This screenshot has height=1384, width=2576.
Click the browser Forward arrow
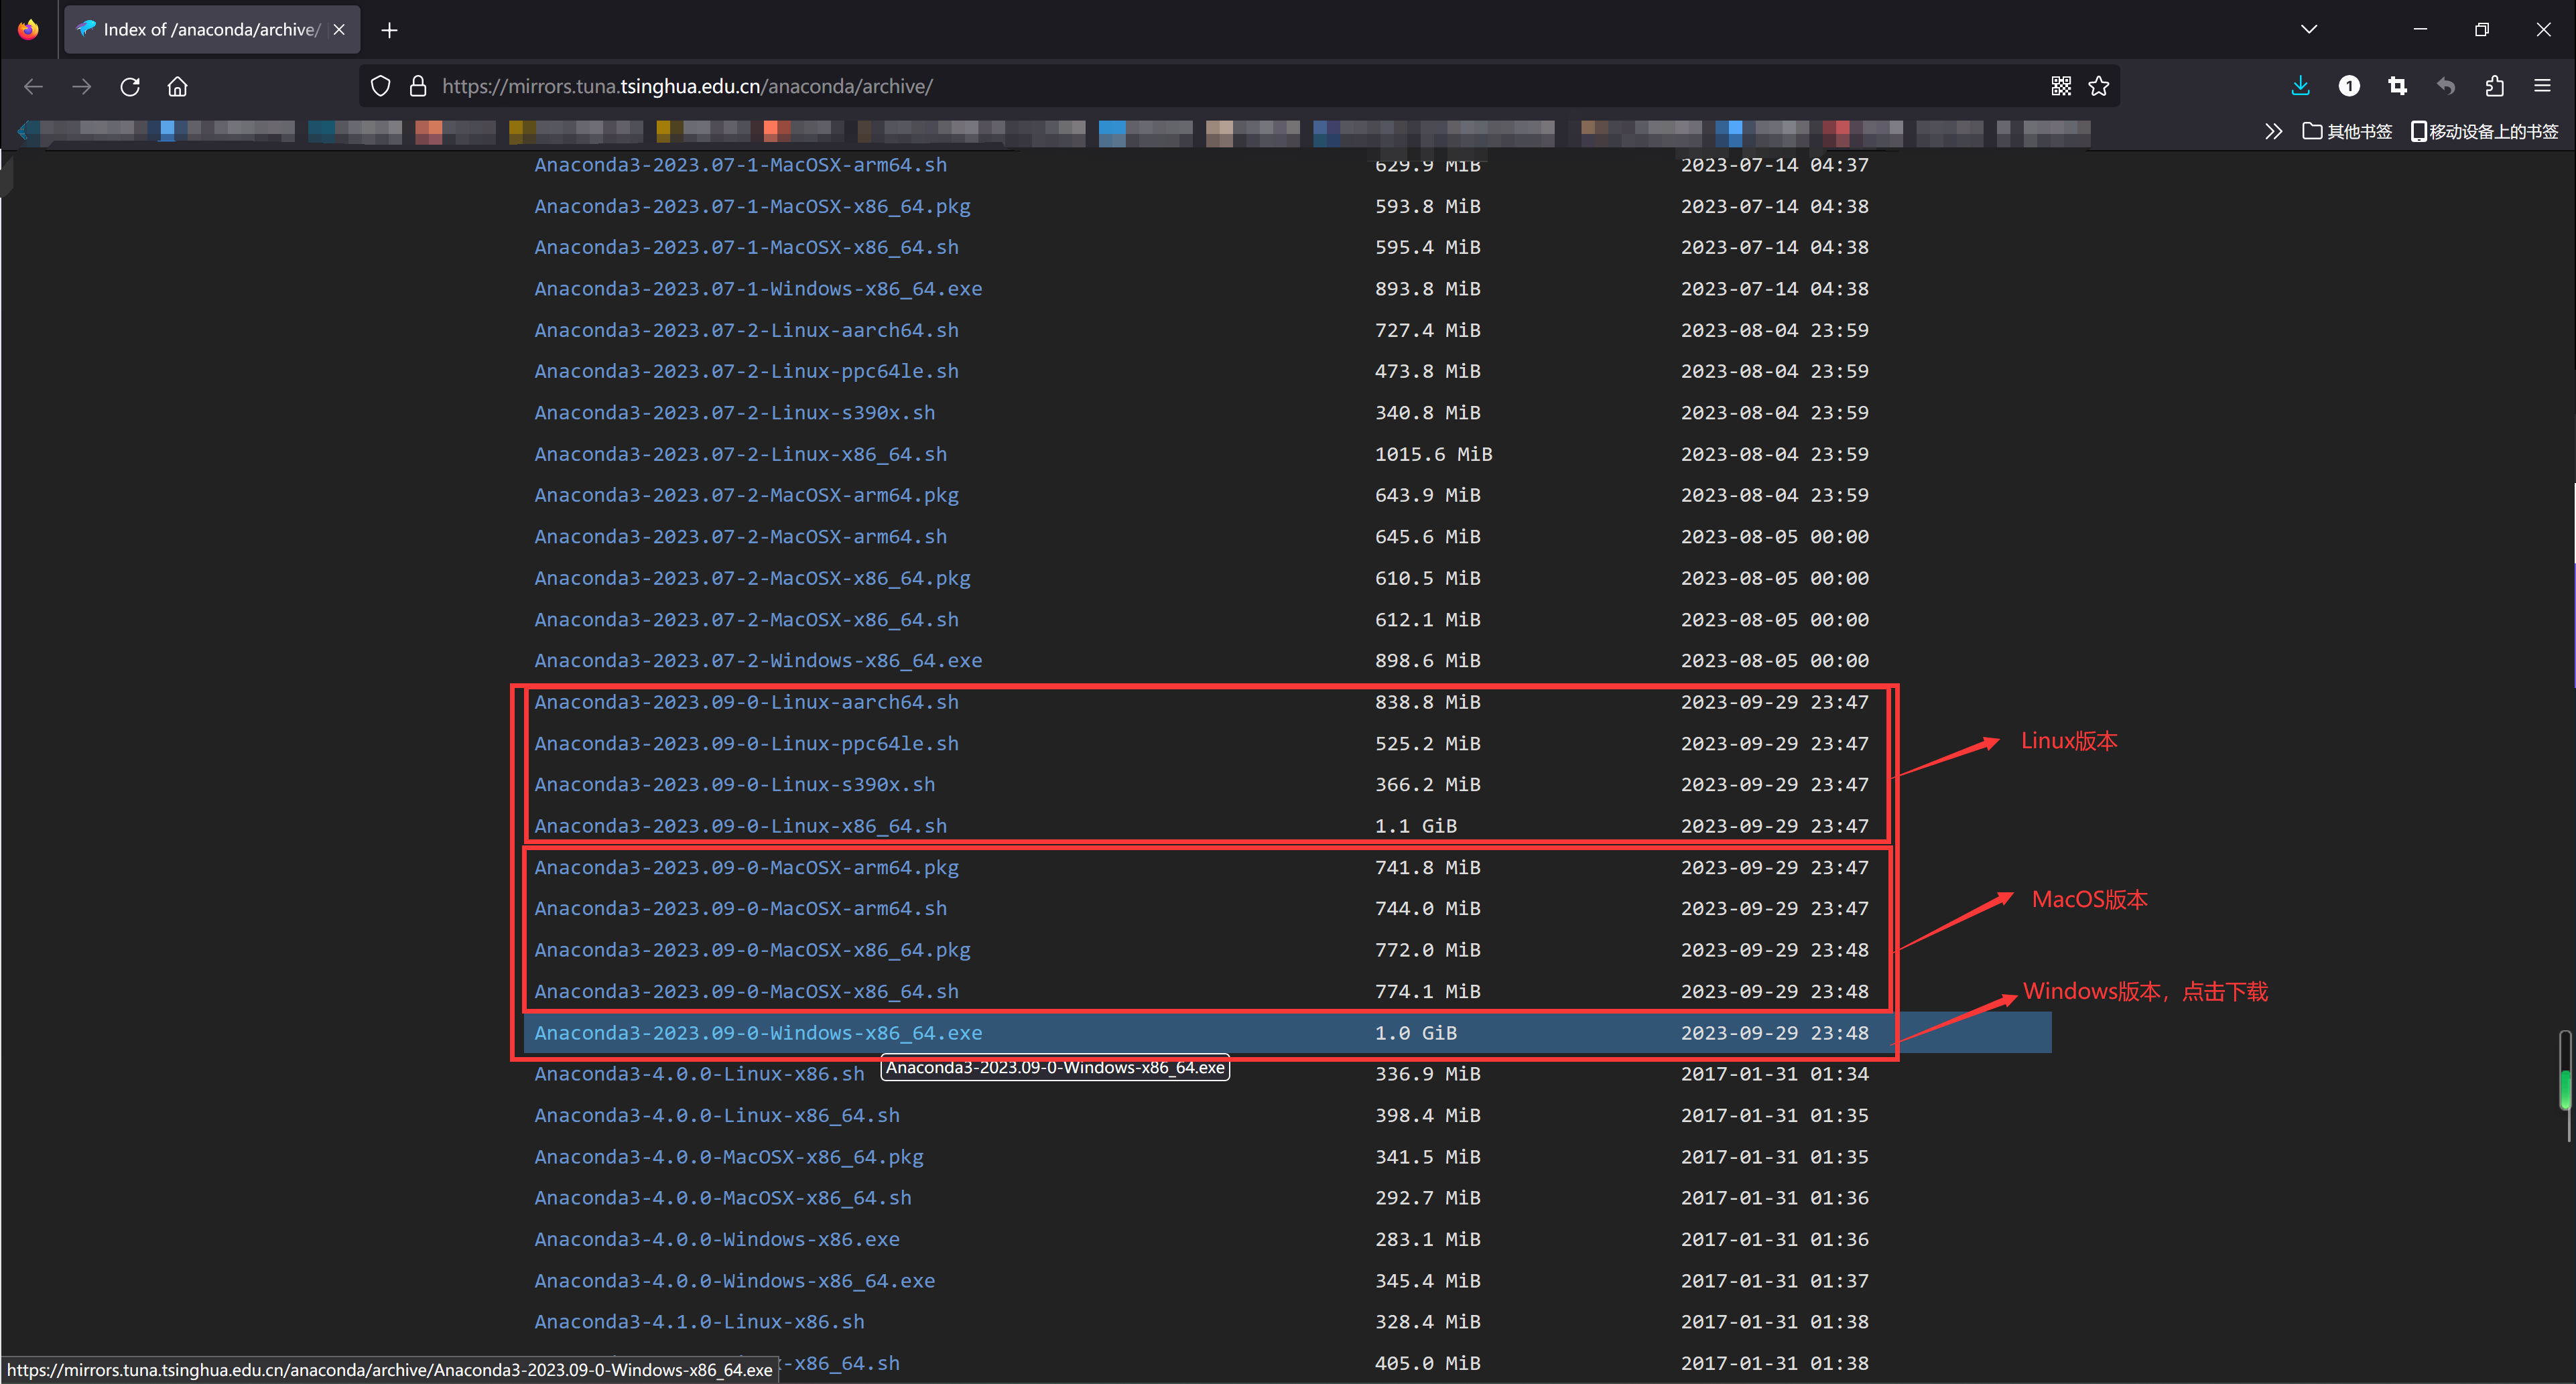point(82,87)
